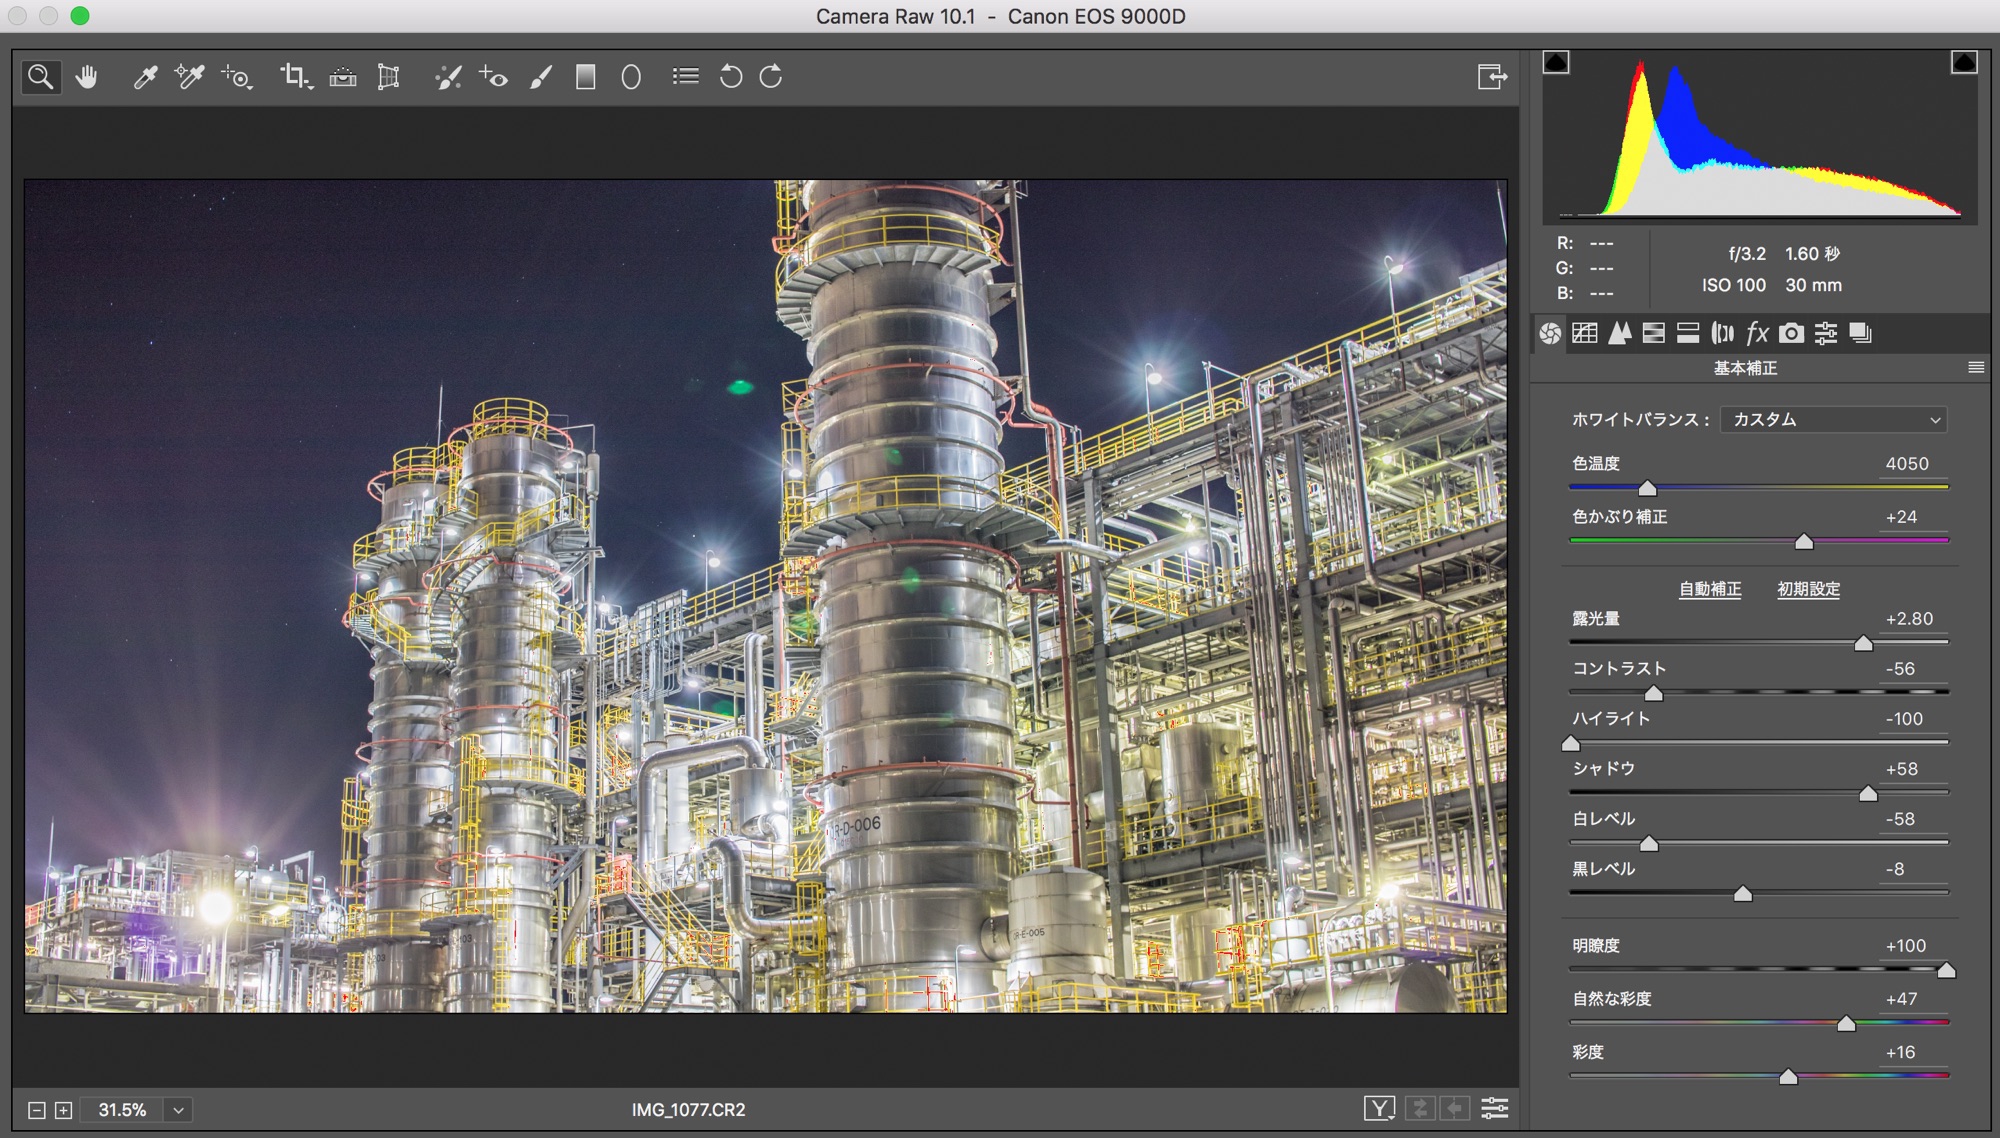Select the Radial Filter tool
The width and height of the screenshot is (2000, 1138).
tap(631, 77)
